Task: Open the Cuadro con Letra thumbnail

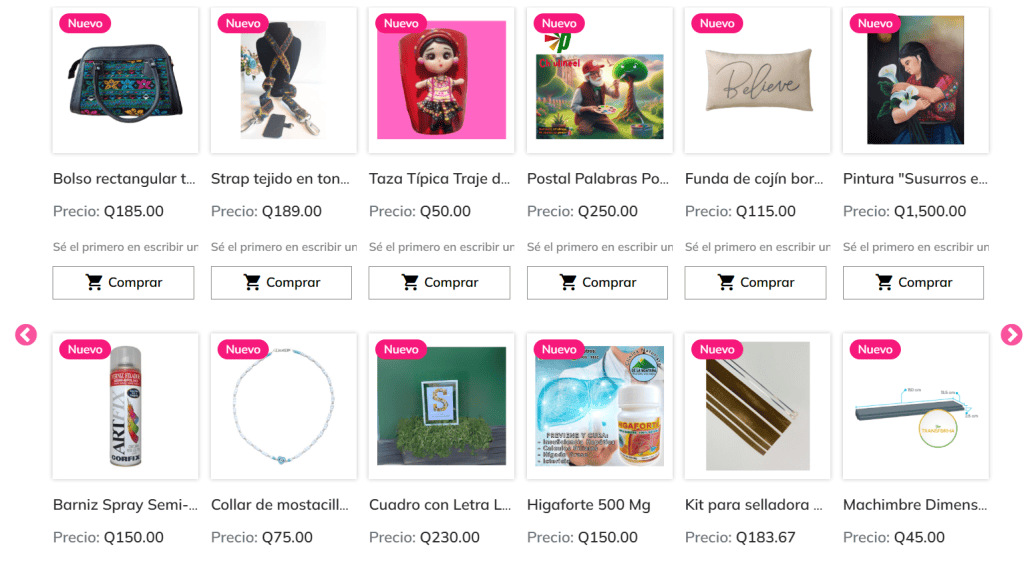Action: (x=441, y=406)
